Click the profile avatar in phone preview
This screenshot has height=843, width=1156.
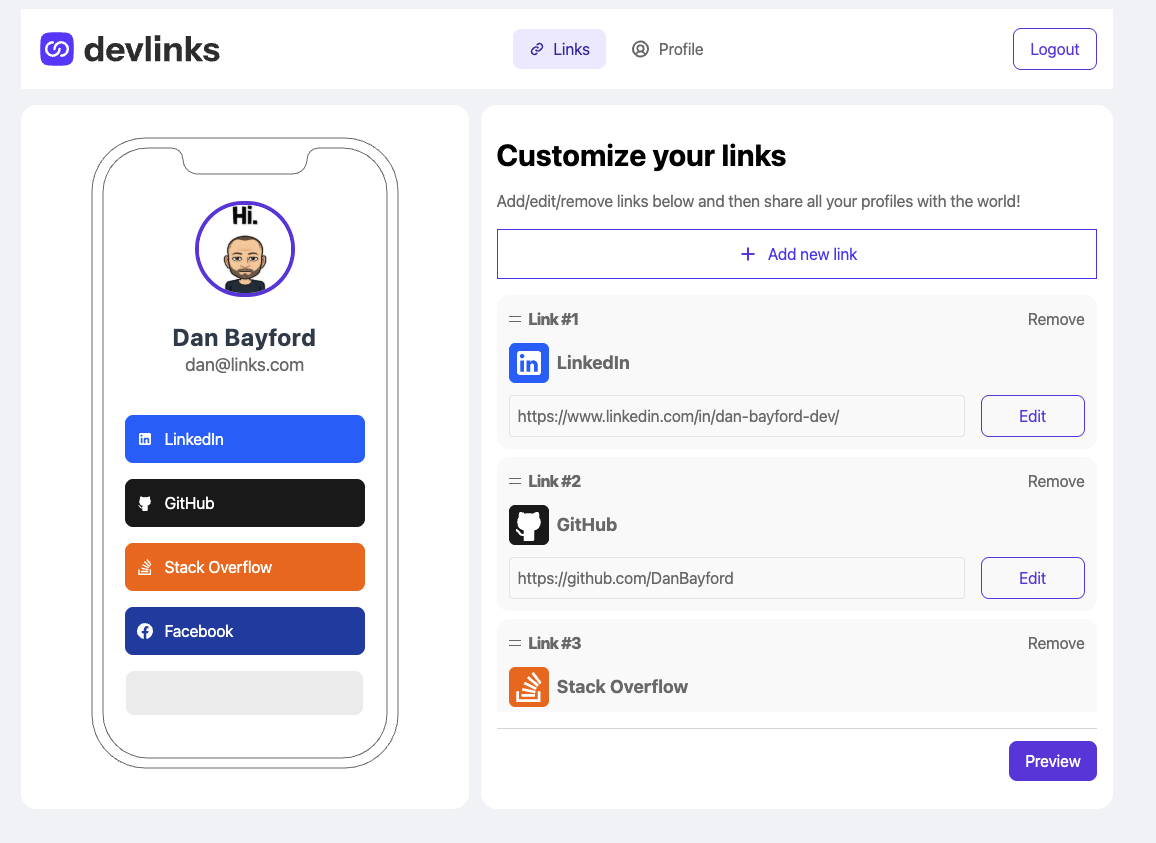245,250
